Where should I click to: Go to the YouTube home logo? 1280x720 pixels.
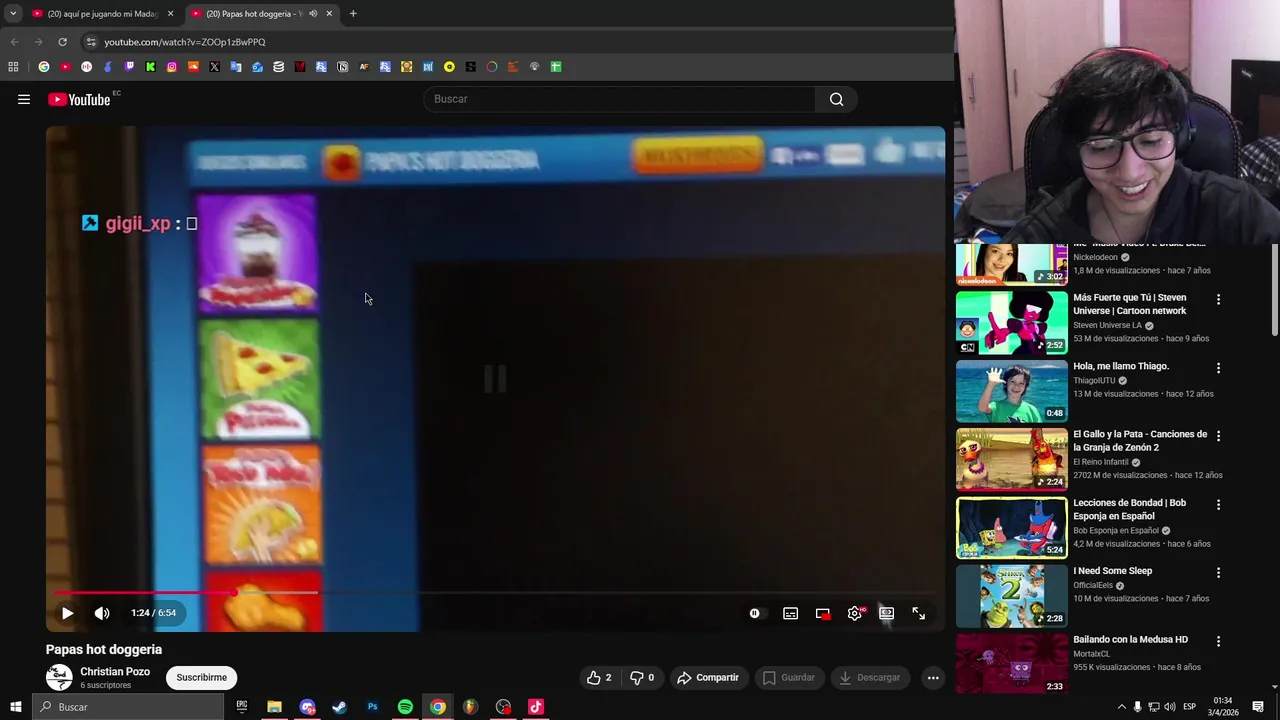pyautogui.click(x=79, y=99)
